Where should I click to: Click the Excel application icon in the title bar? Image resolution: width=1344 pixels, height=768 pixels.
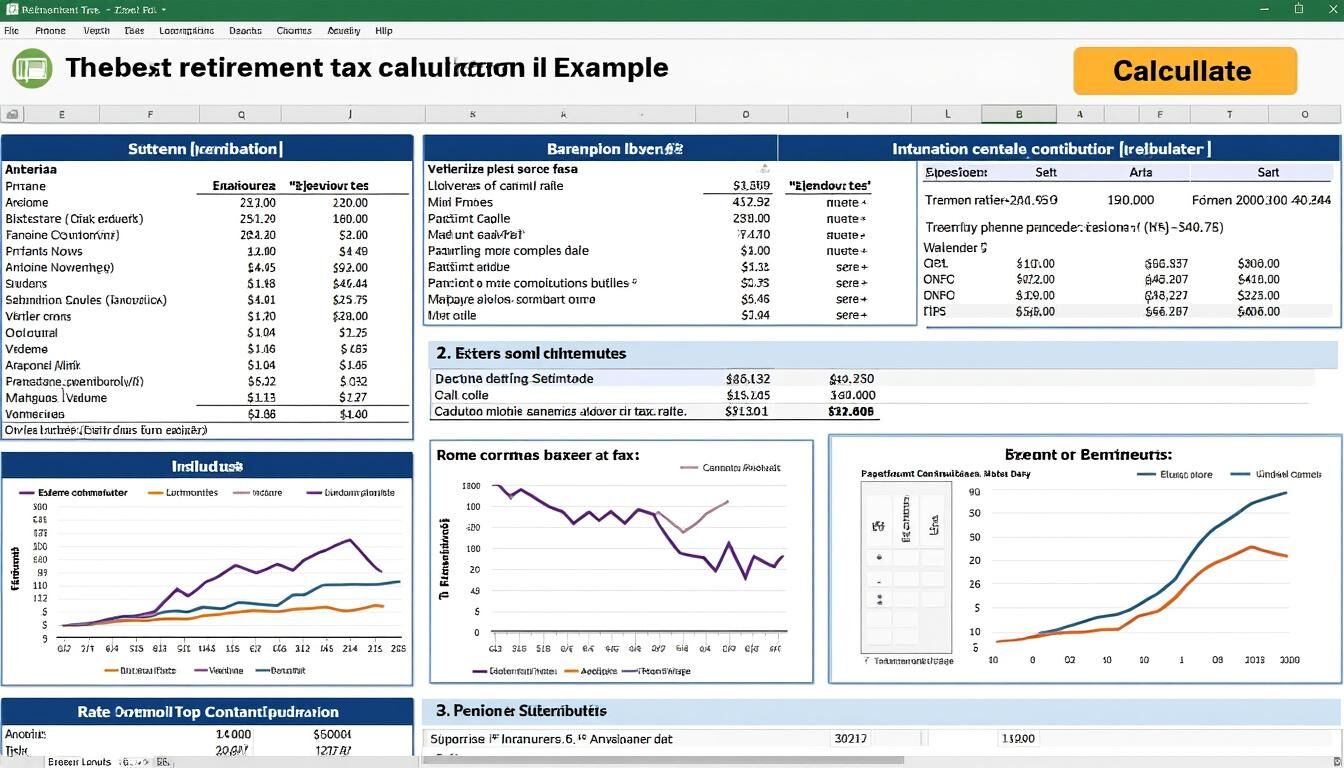[11, 9]
